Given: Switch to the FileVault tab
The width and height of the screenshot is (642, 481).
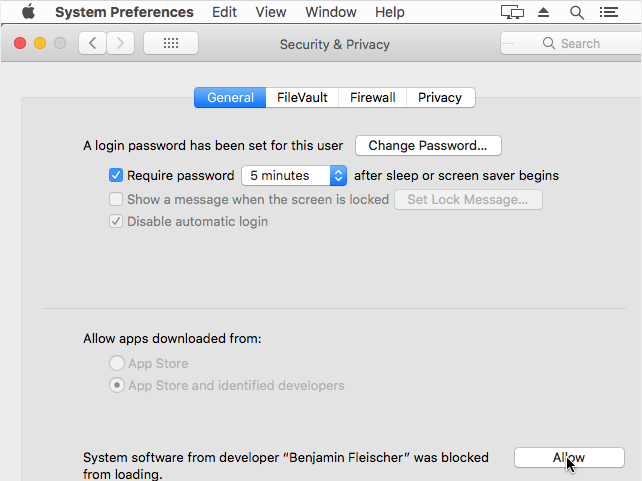Looking at the screenshot, I should [x=302, y=97].
